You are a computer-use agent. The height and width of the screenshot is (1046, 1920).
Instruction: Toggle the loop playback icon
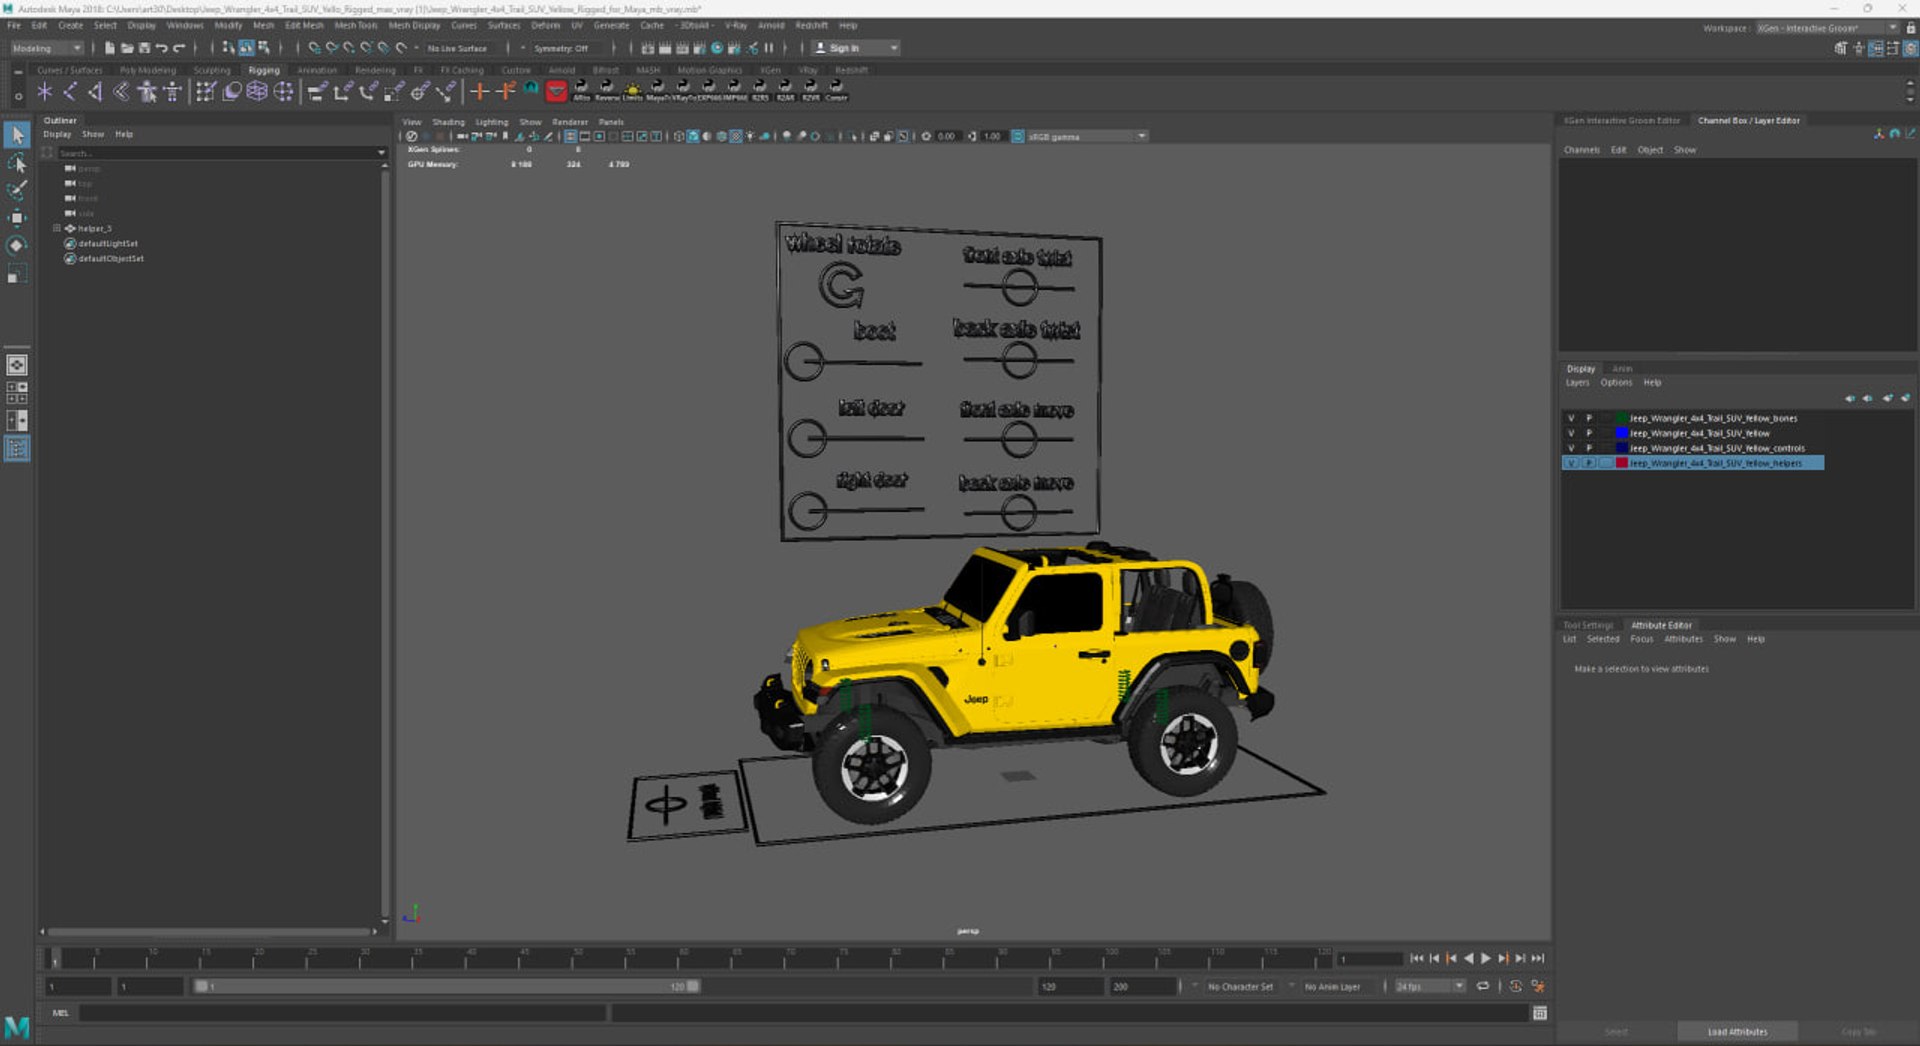coord(1483,986)
